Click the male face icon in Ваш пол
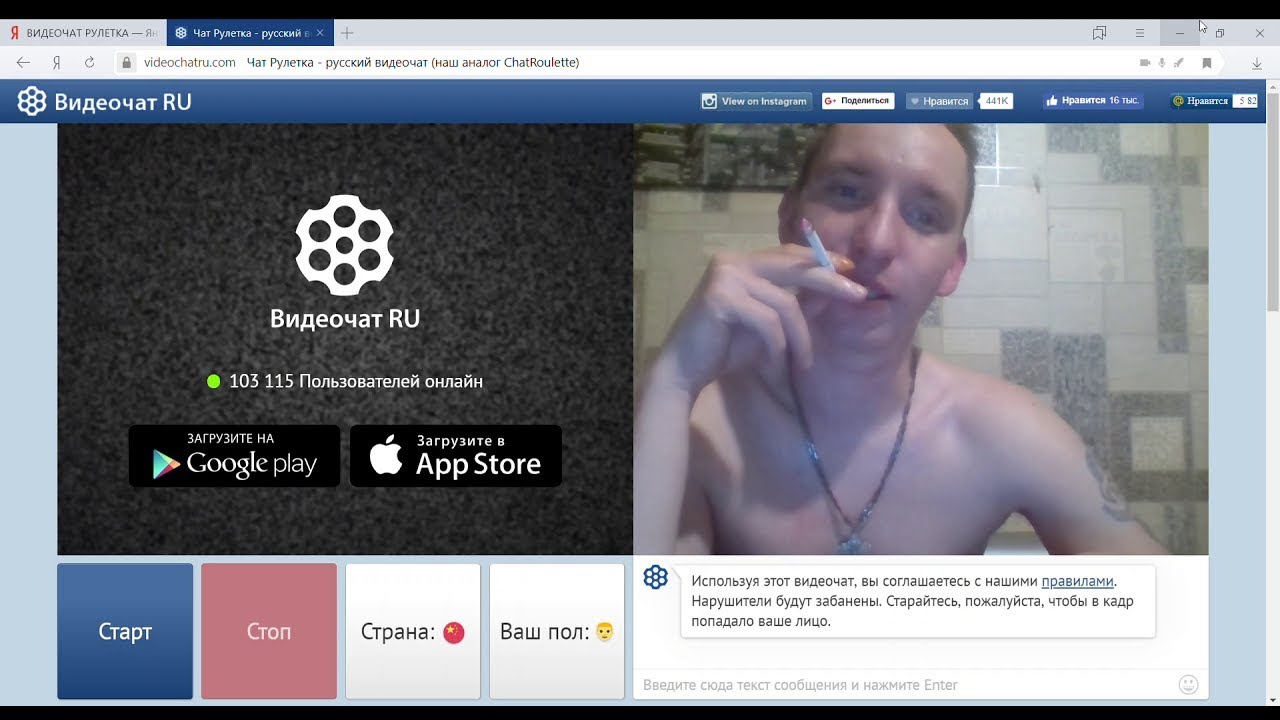This screenshot has width=1280, height=720. 604,632
